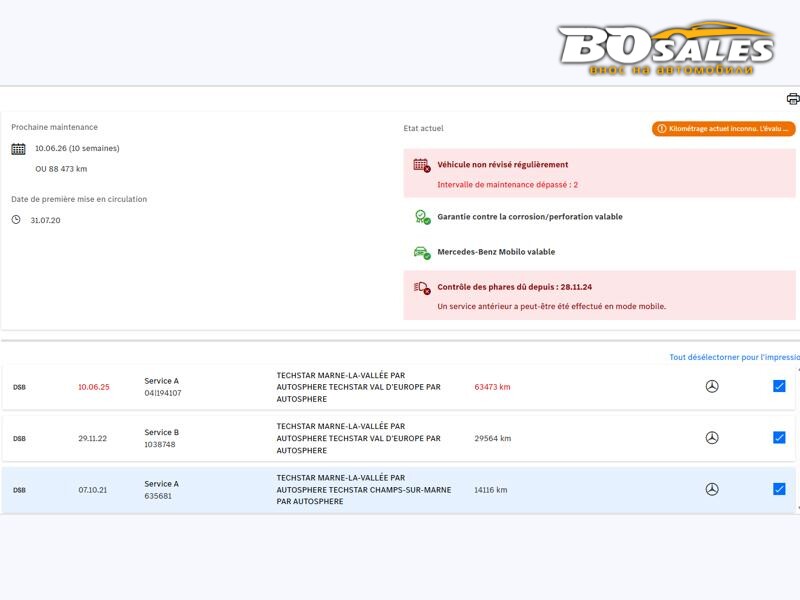Uncheck the 10.06.25 Service A checkbox
The height and width of the screenshot is (600, 800).
click(x=779, y=386)
